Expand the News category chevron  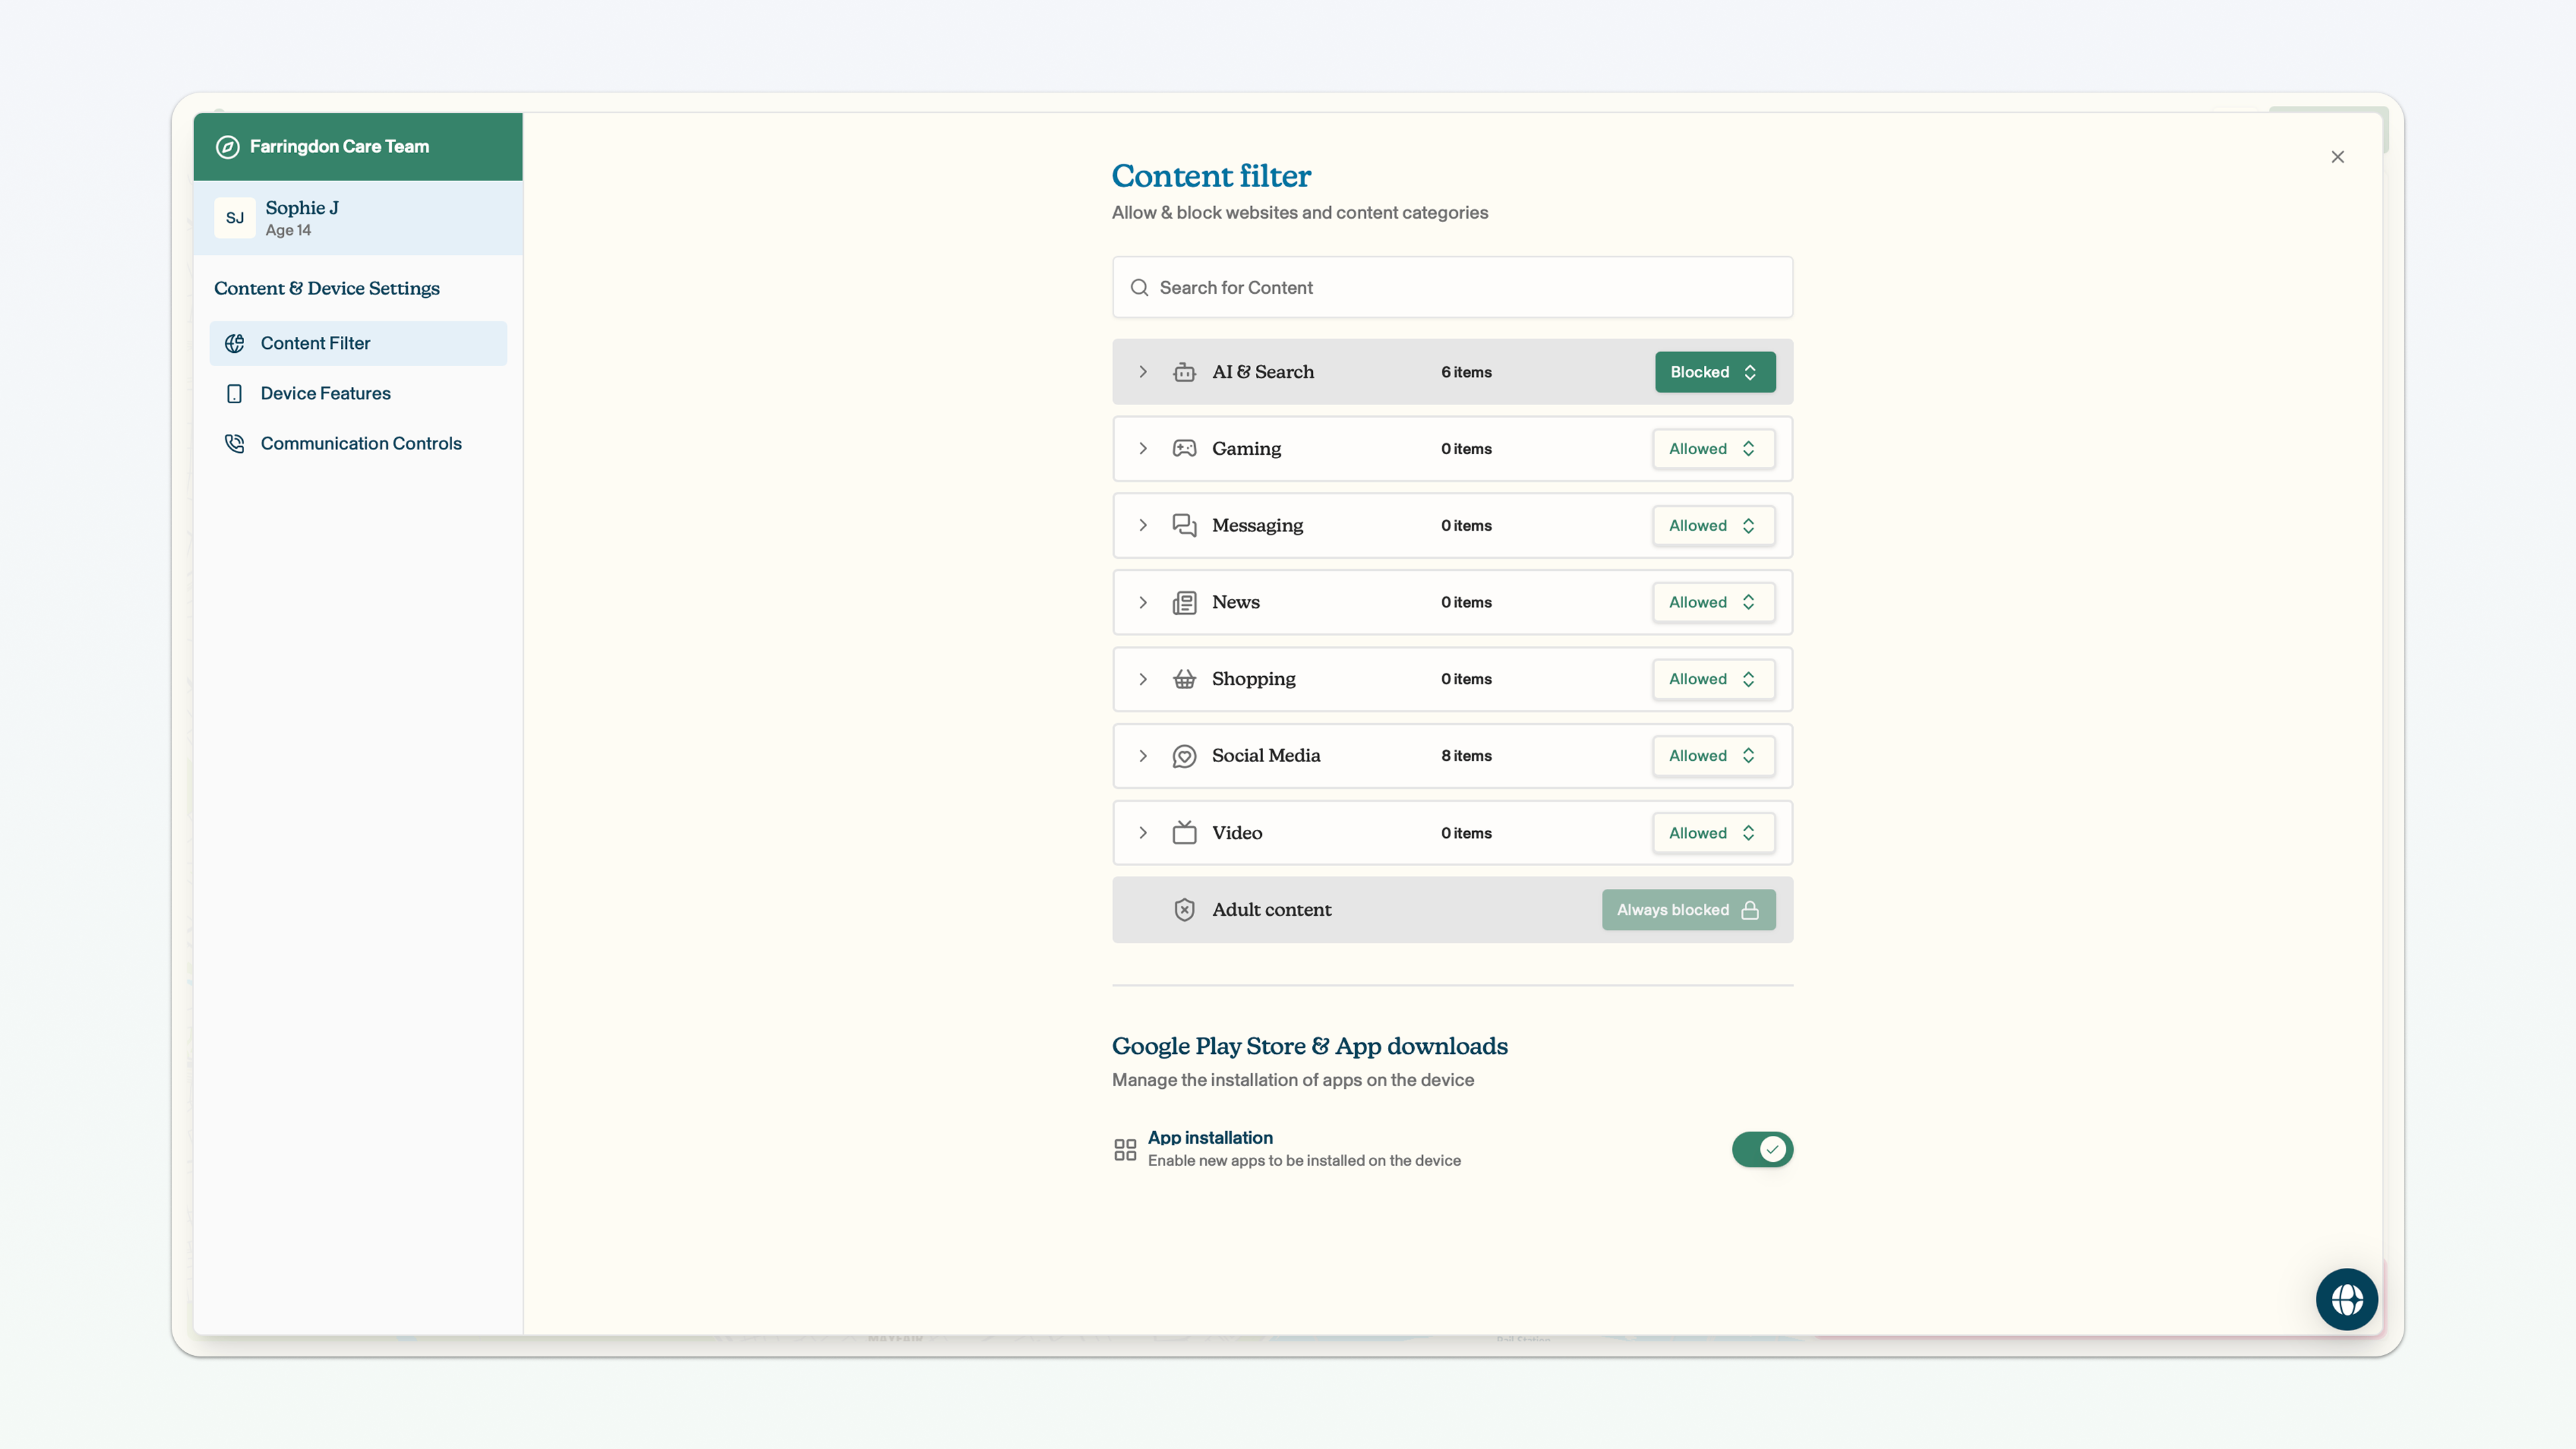pos(1143,602)
